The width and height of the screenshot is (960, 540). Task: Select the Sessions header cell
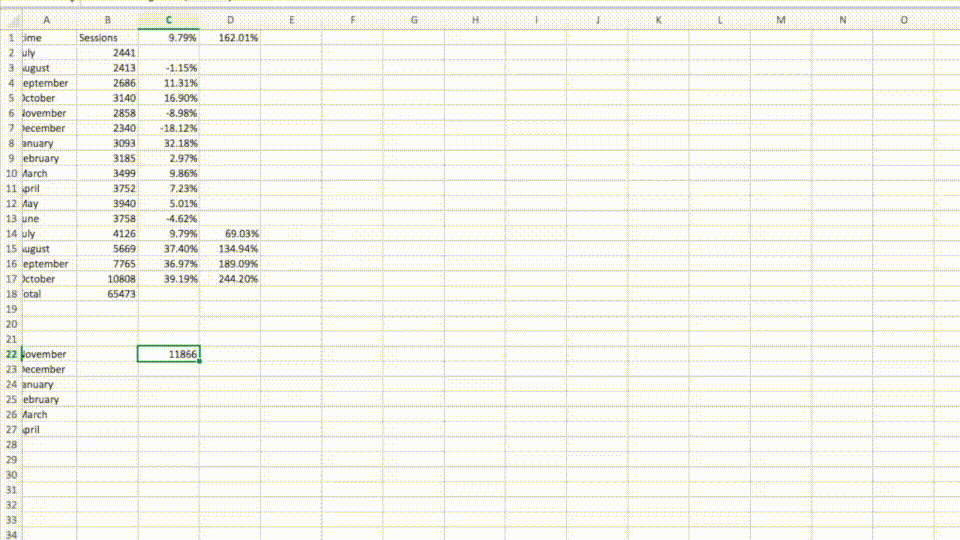pyautogui.click(x=107, y=38)
